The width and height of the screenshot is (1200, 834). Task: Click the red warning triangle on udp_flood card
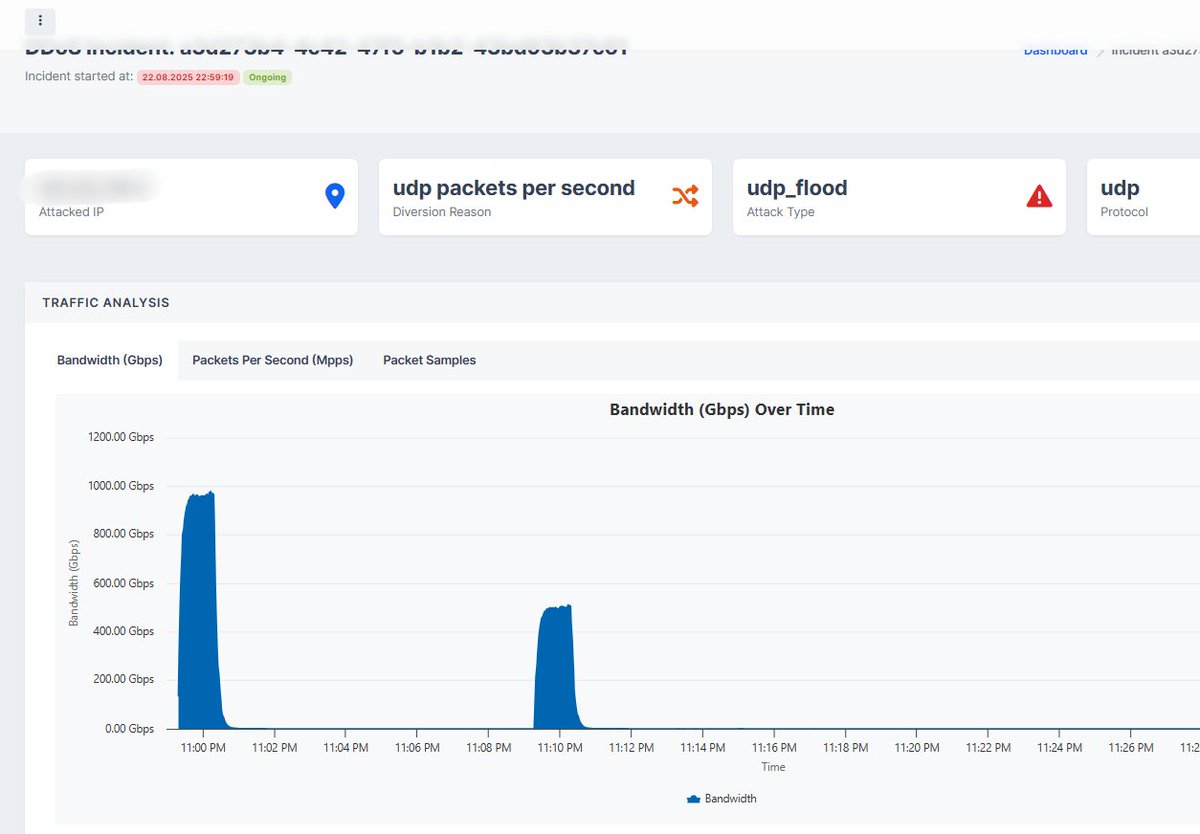tap(1040, 196)
